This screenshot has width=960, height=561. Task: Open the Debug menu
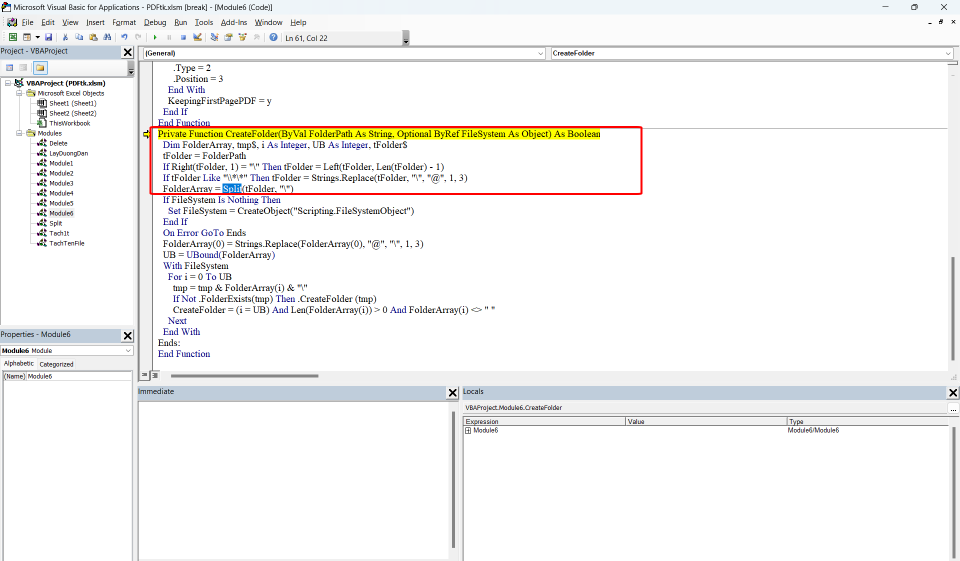click(x=155, y=22)
